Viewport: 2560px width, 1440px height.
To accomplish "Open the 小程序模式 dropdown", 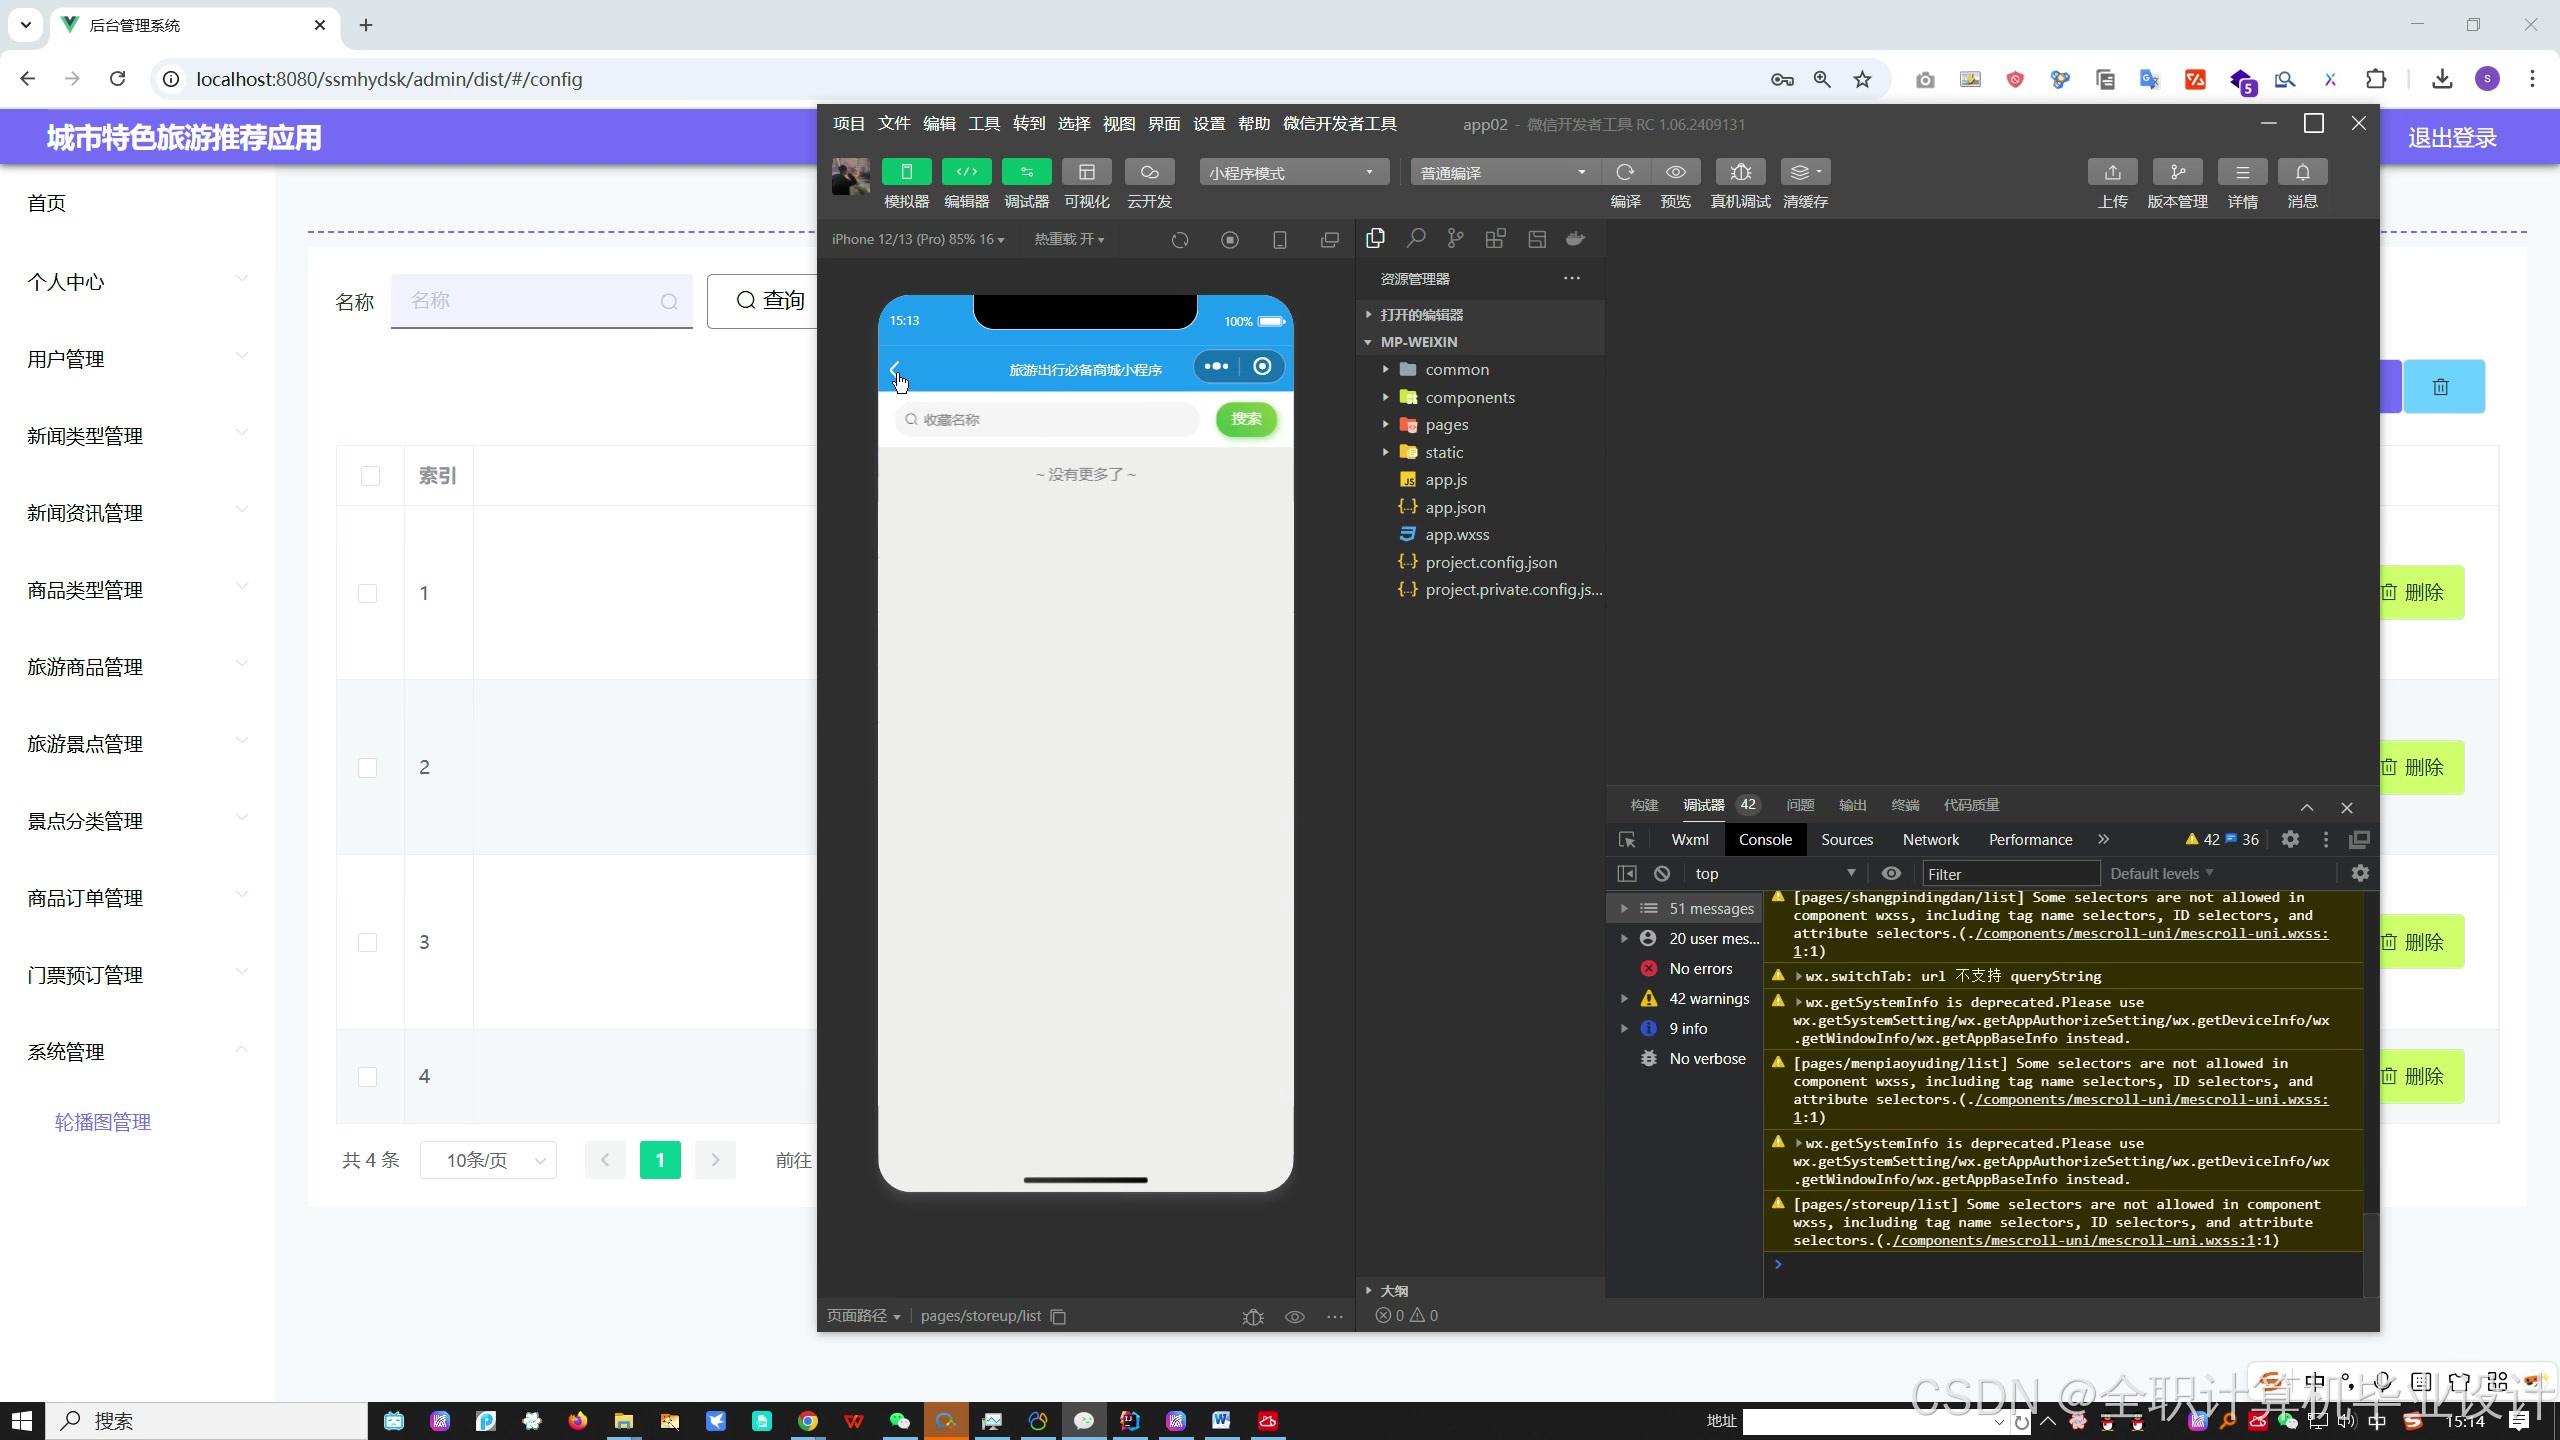I will 1293,173.
